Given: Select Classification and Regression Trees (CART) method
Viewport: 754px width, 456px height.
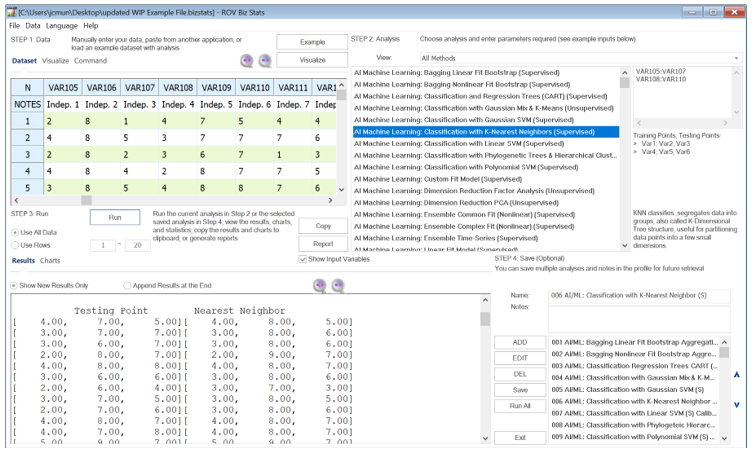Looking at the screenshot, I should pyautogui.click(x=486, y=96).
